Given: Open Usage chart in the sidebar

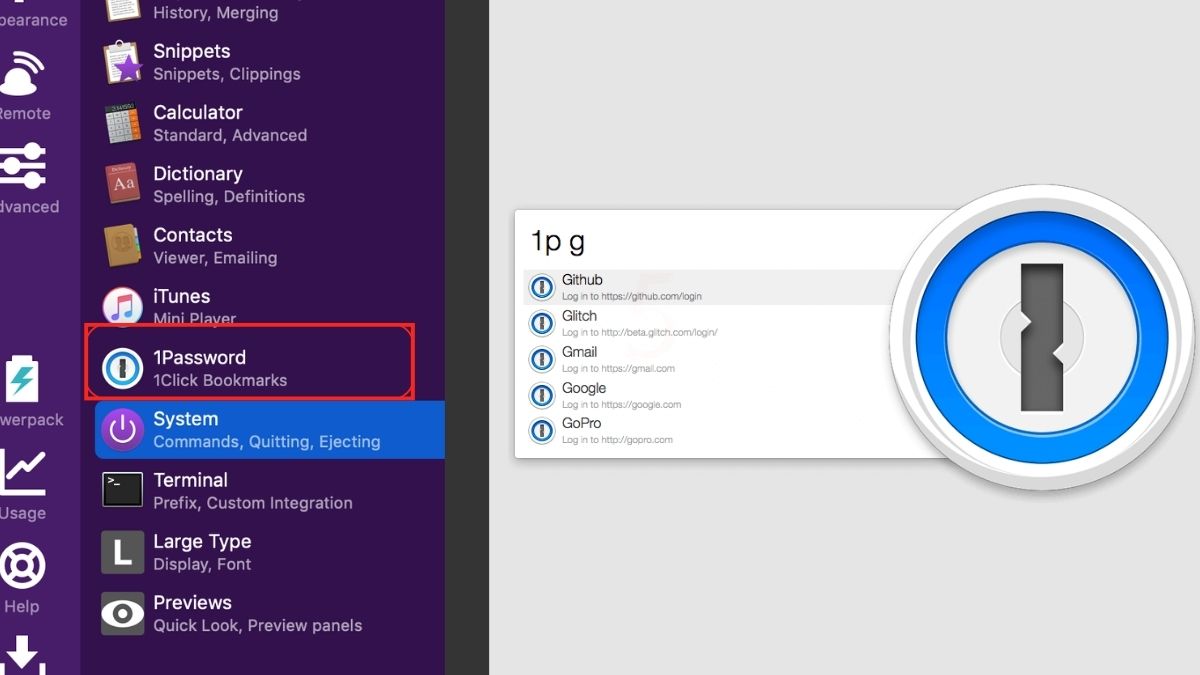Looking at the screenshot, I should pos(22,485).
